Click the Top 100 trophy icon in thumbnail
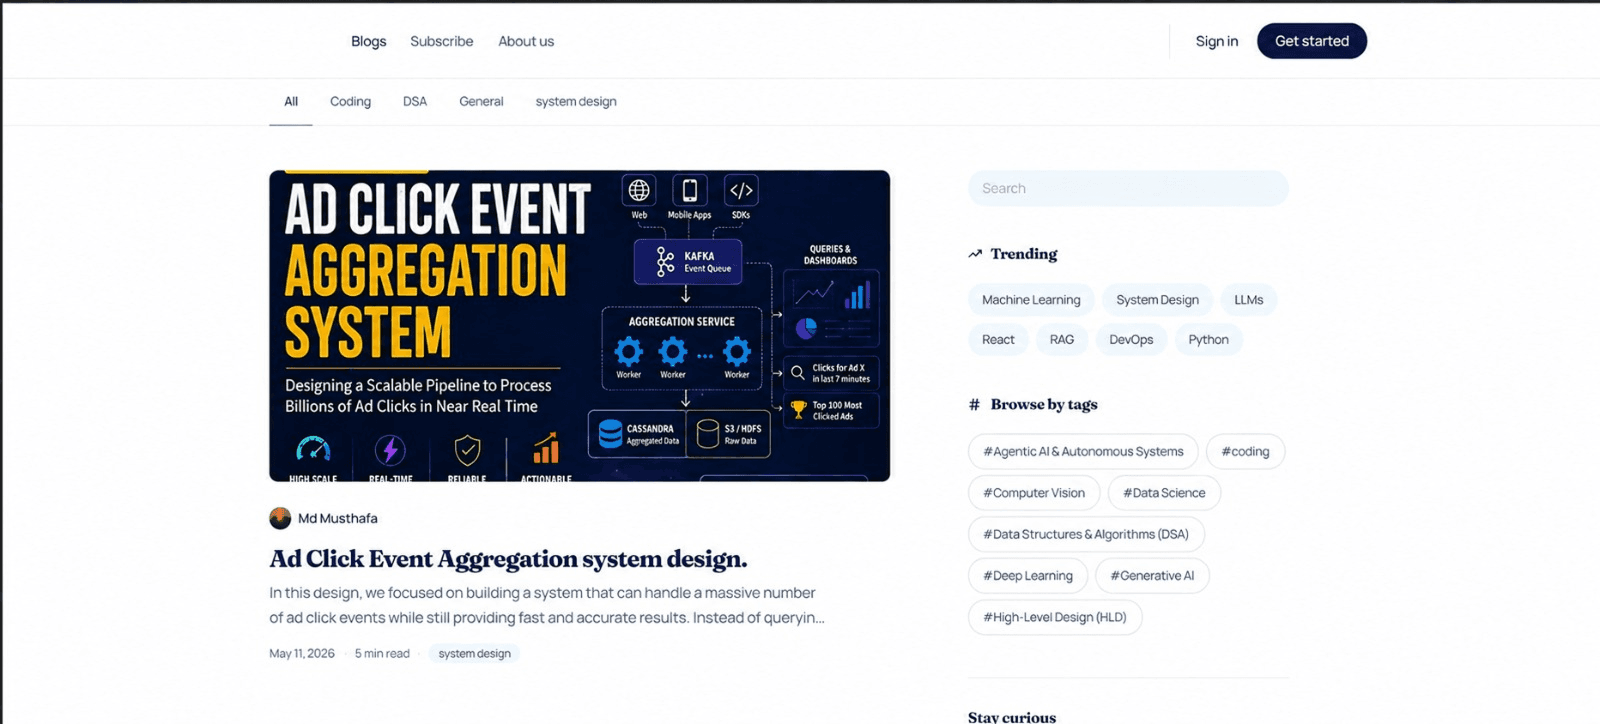 [798, 410]
